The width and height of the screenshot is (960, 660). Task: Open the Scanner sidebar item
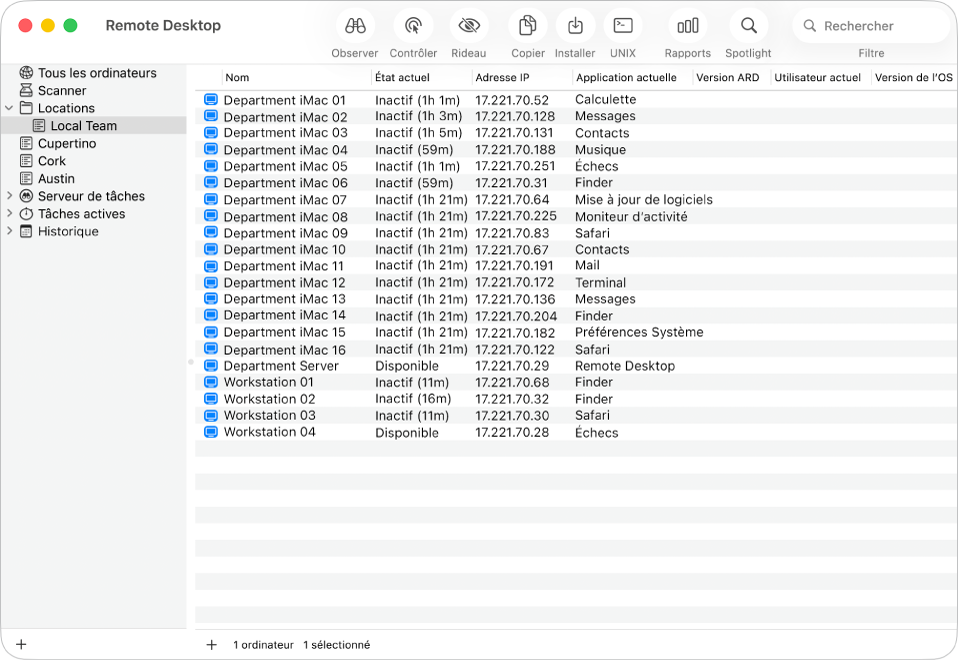click(62, 91)
